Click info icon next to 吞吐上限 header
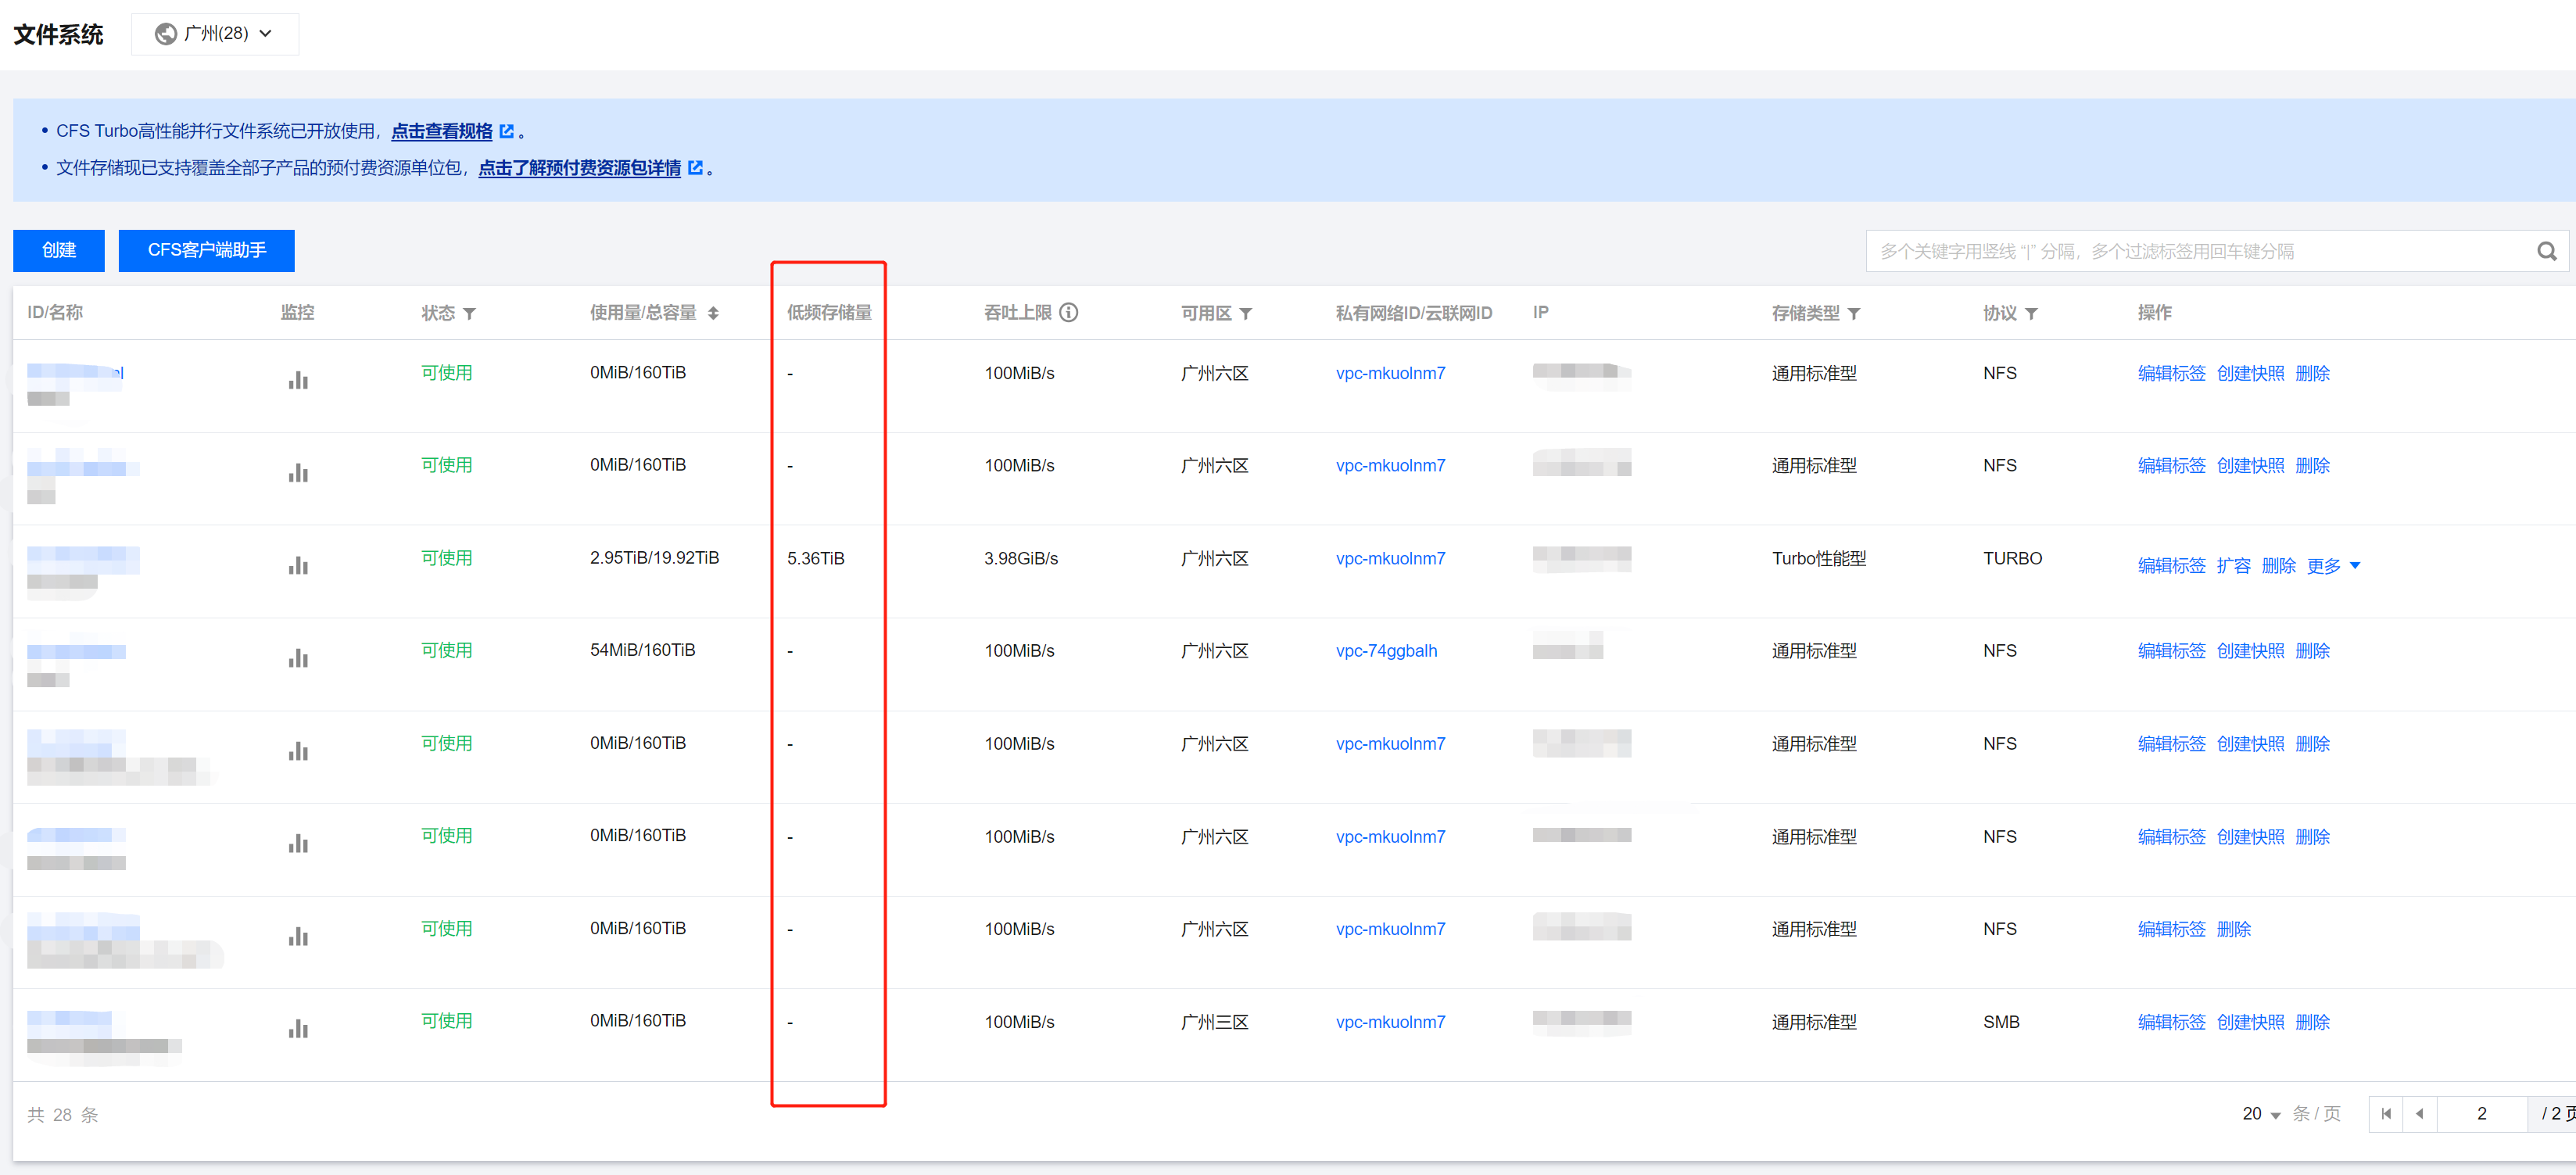The width and height of the screenshot is (2576, 1175). 1069,313
